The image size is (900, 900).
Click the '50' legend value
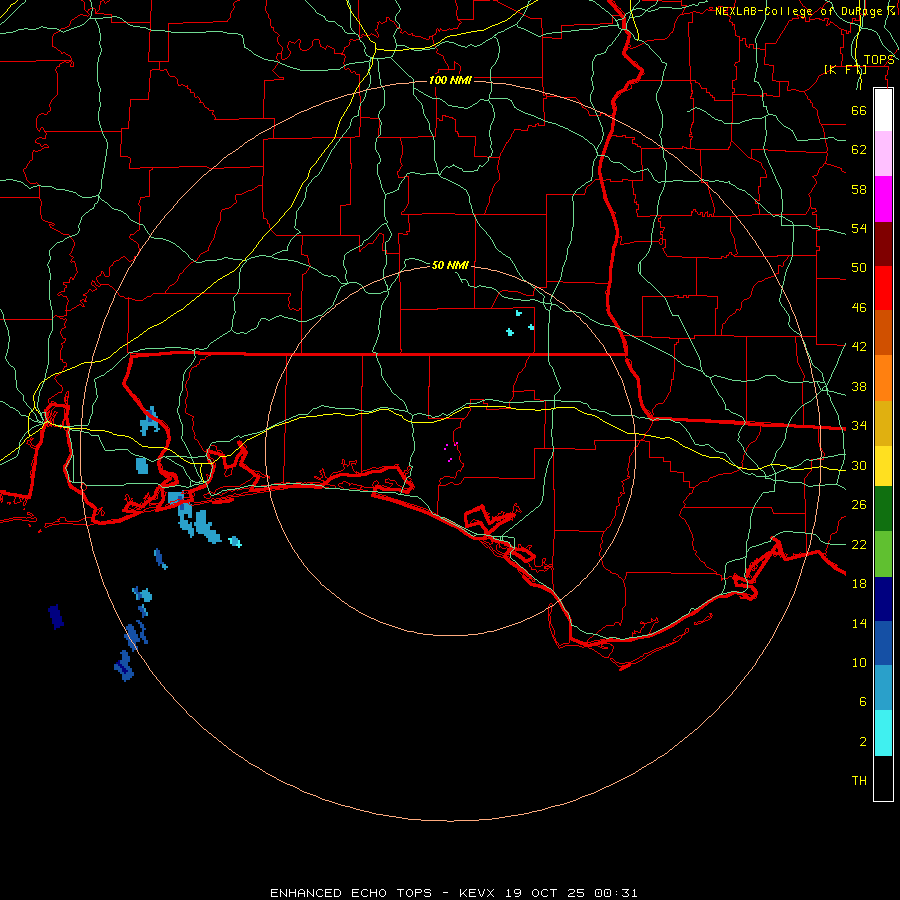859,268
